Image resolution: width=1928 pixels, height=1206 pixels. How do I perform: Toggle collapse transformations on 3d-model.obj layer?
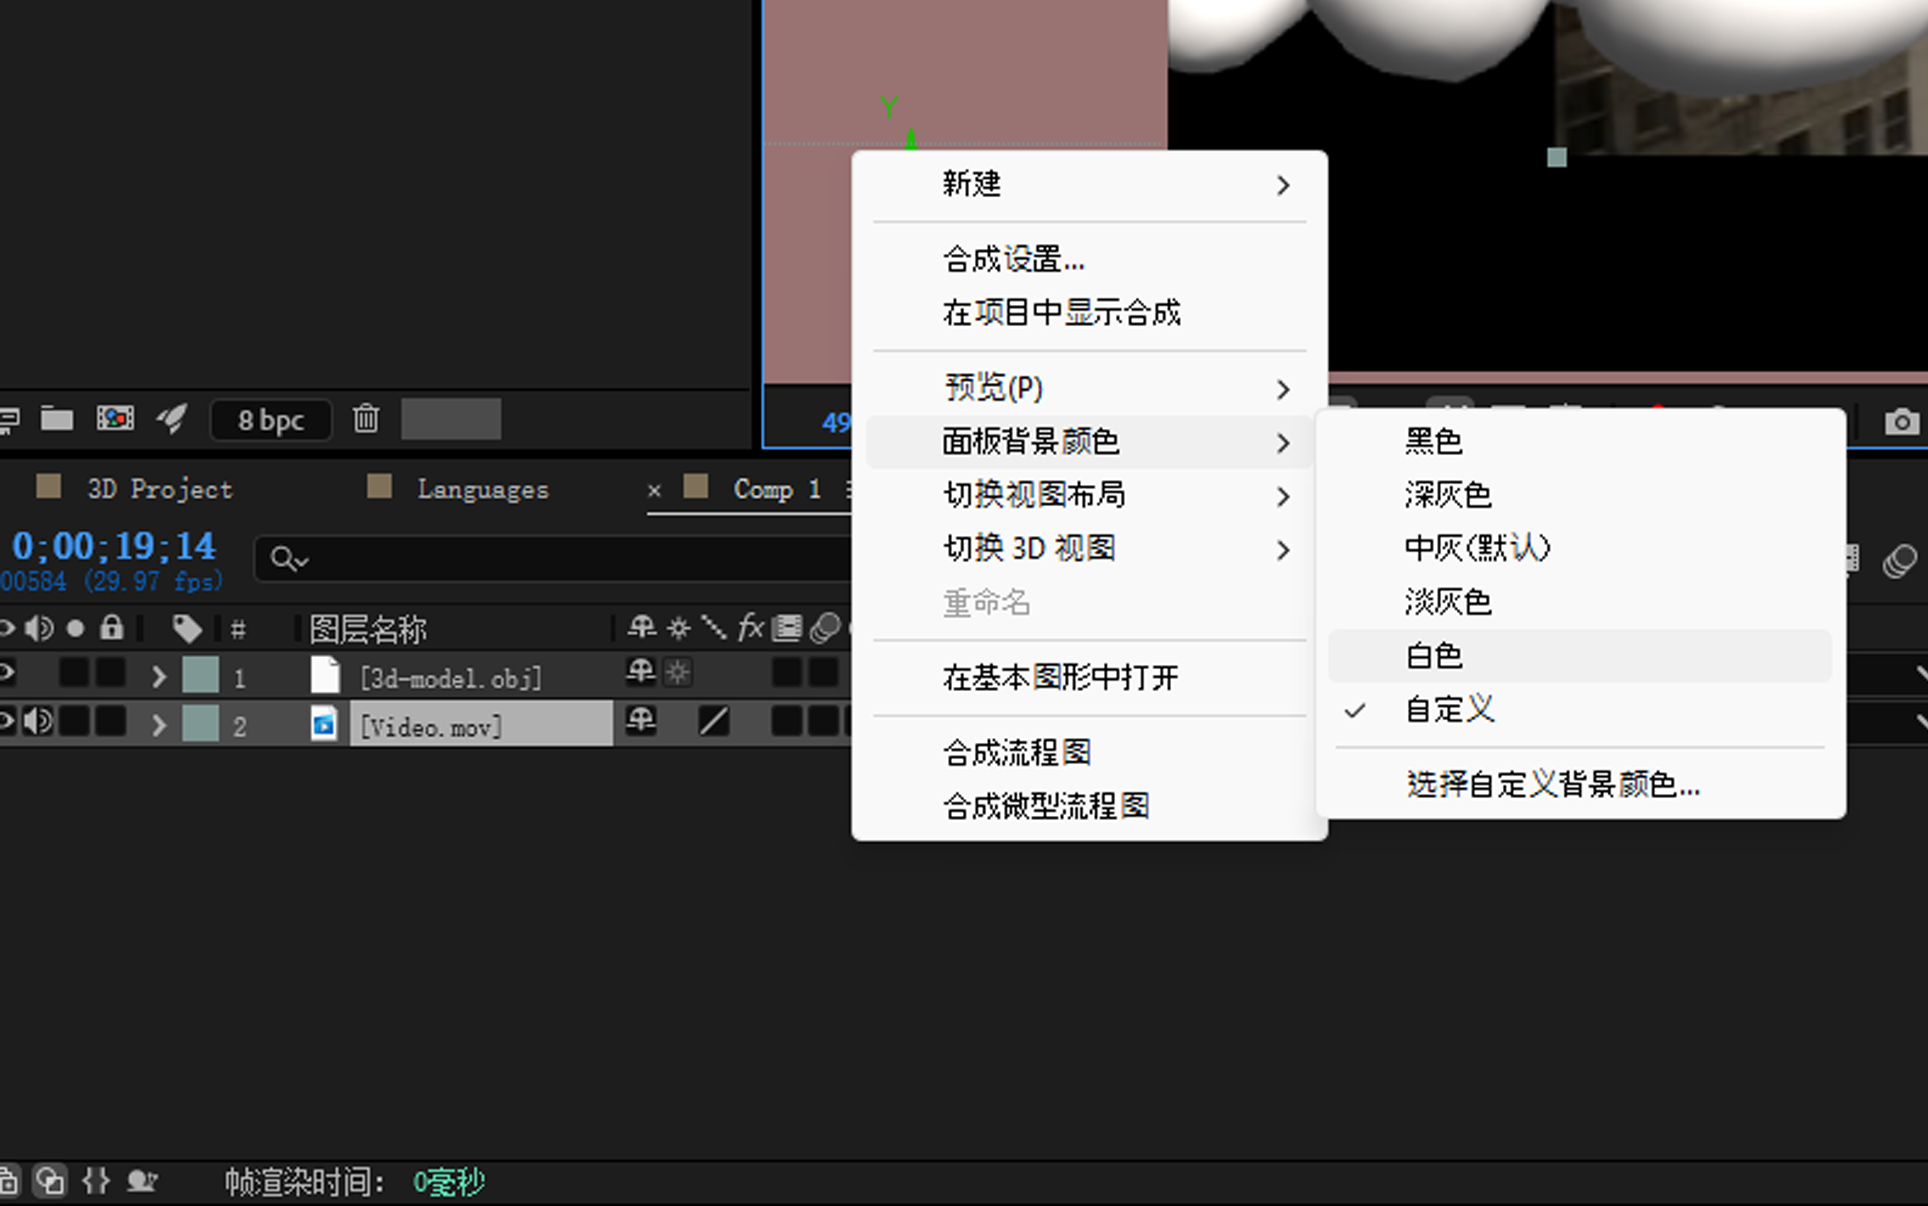point(678,672)
